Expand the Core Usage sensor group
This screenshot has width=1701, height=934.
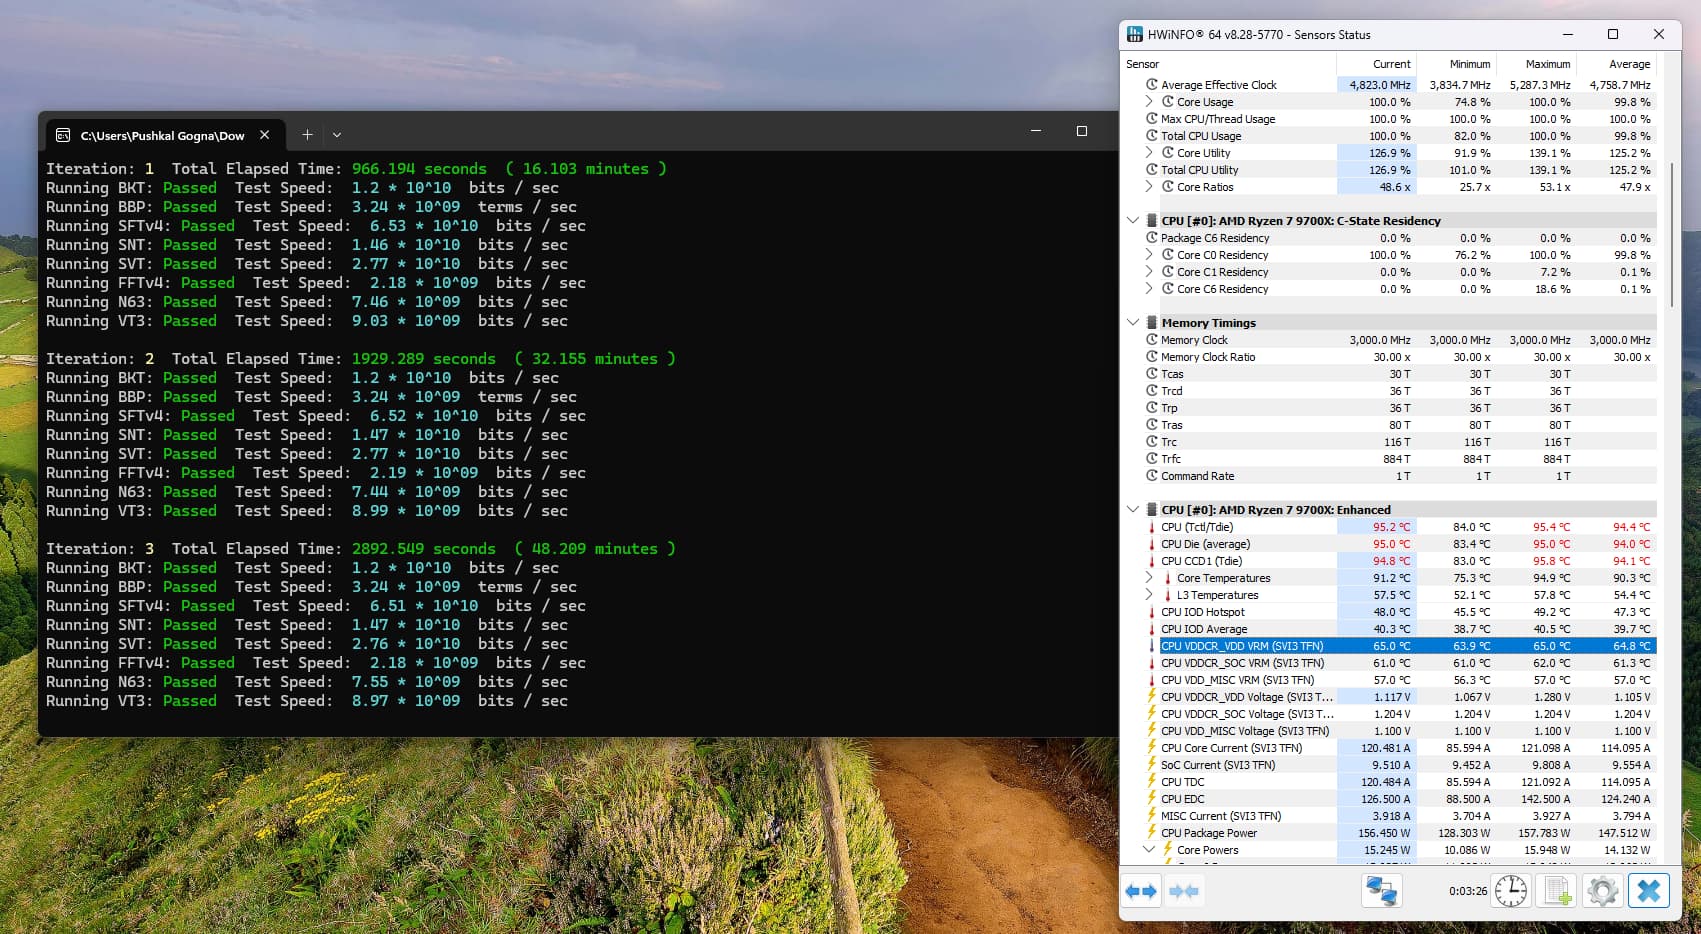[x=1149, y=102]
